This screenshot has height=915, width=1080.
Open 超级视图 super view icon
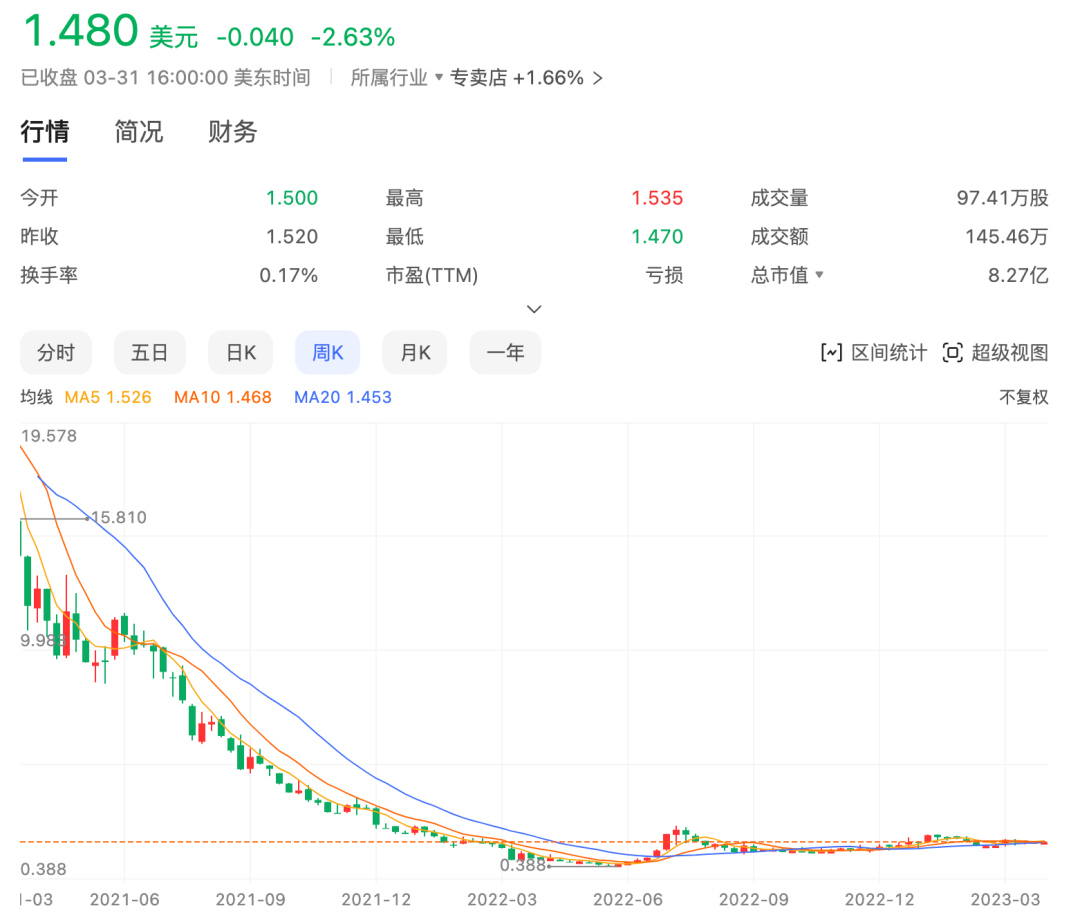[x=953, y=353]
